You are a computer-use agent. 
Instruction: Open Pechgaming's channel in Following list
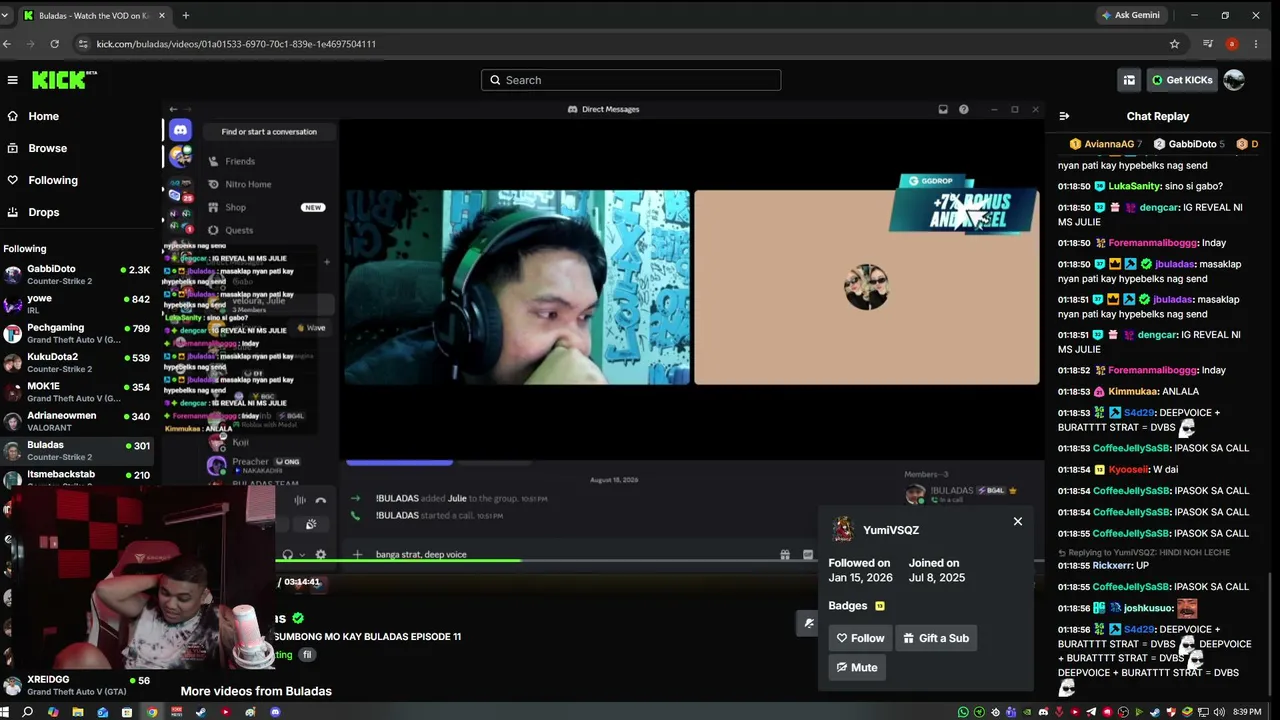pyautogui.click(x=78, y=332)
